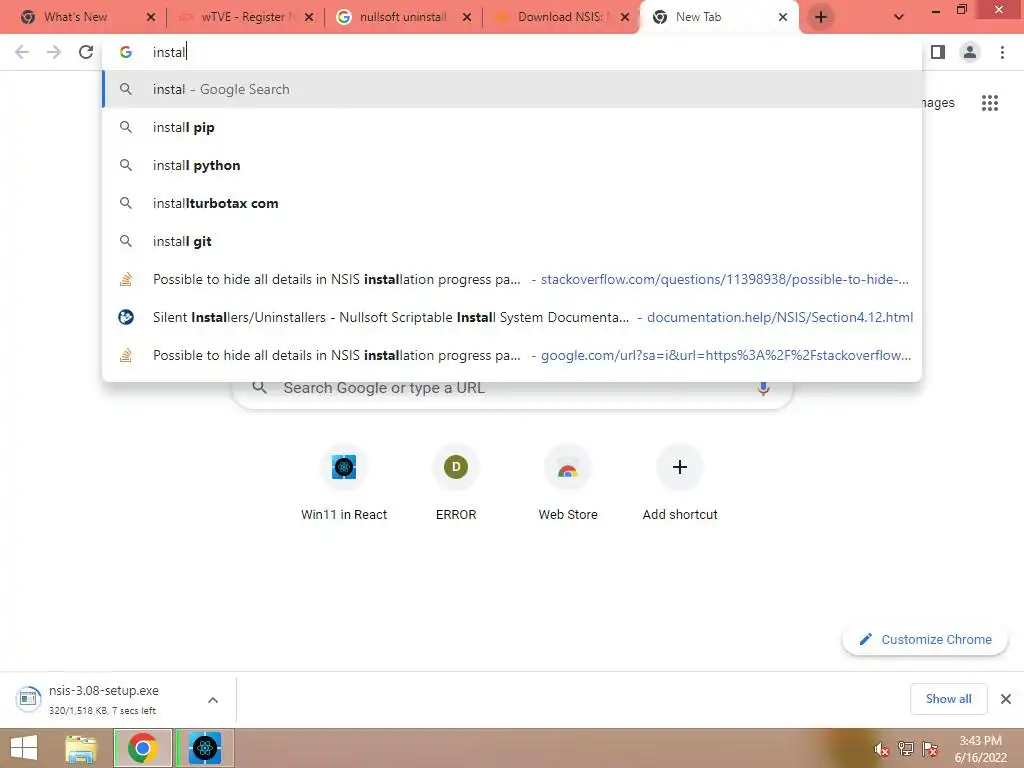Open File Explorer from the taskbar
The image size is (1024, 768).
[81, 748]
